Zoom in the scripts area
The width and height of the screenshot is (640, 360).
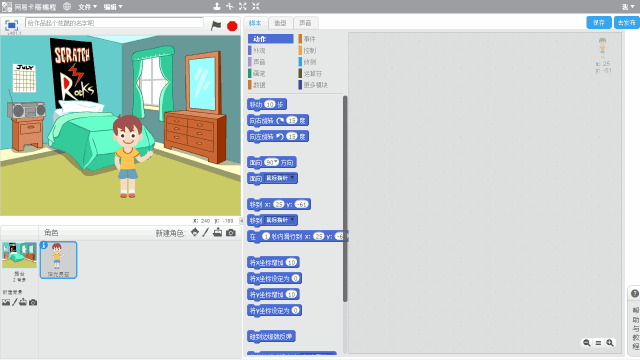pos(610,343)
